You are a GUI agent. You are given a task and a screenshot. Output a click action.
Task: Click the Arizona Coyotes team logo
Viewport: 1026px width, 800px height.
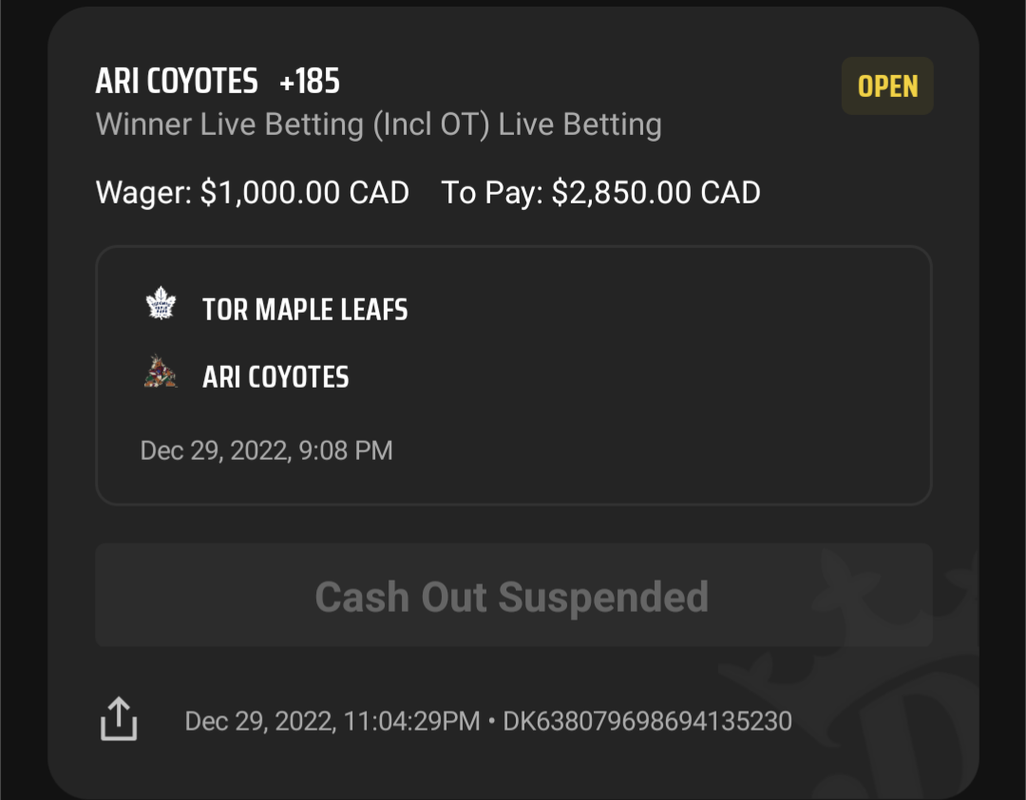coord(160,372)
